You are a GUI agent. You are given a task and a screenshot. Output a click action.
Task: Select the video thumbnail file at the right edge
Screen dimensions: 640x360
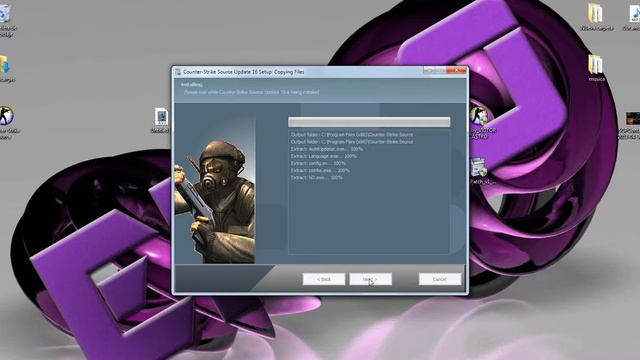click(631, 125)
